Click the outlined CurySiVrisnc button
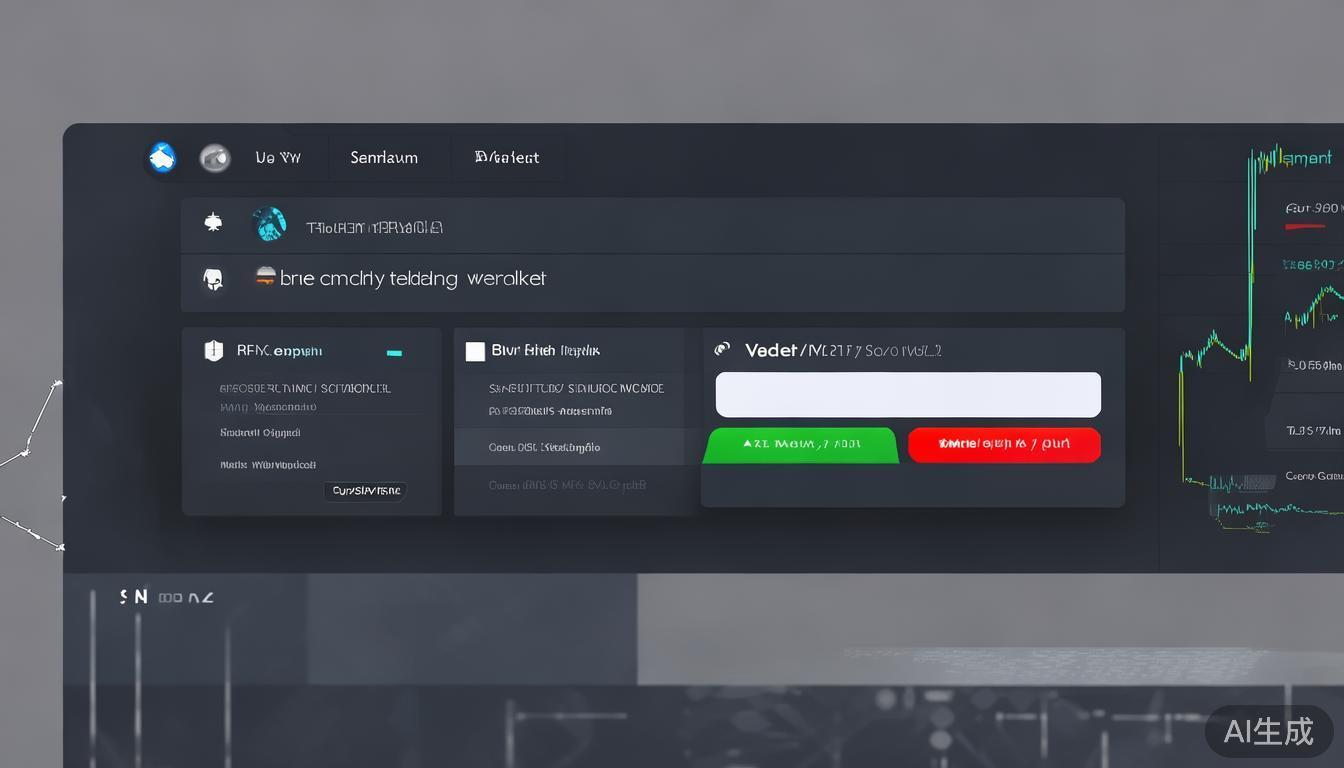The width and height of the screenshot is (1344, 768). [x=365, y=491]
